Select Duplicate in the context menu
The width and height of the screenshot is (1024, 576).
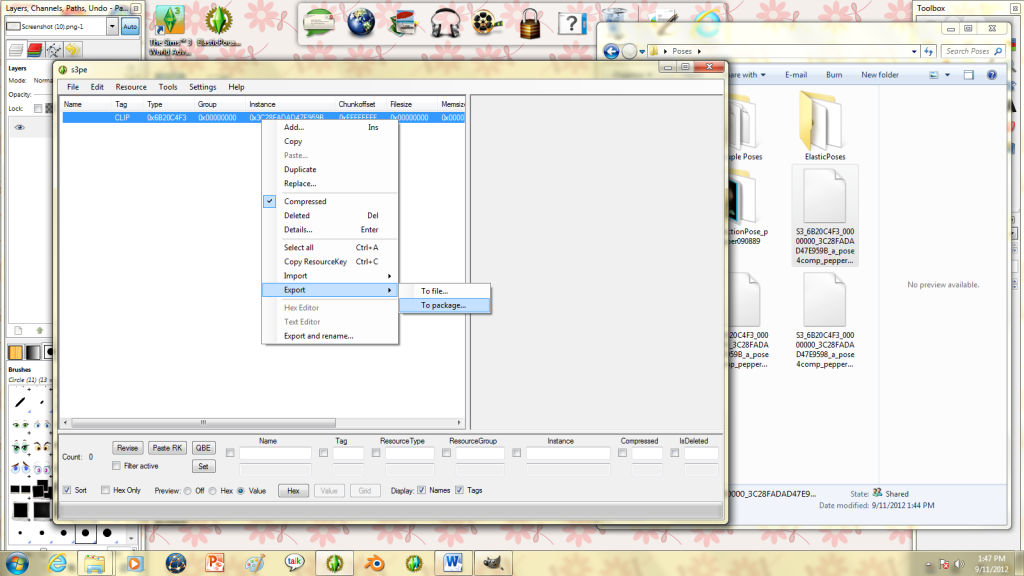tap(330, 169)
